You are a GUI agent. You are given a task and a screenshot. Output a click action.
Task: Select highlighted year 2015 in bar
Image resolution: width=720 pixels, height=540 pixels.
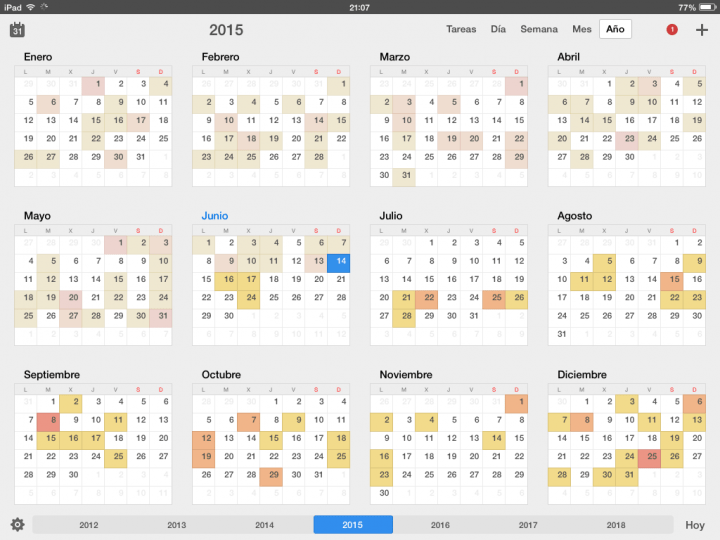[353, 525]
